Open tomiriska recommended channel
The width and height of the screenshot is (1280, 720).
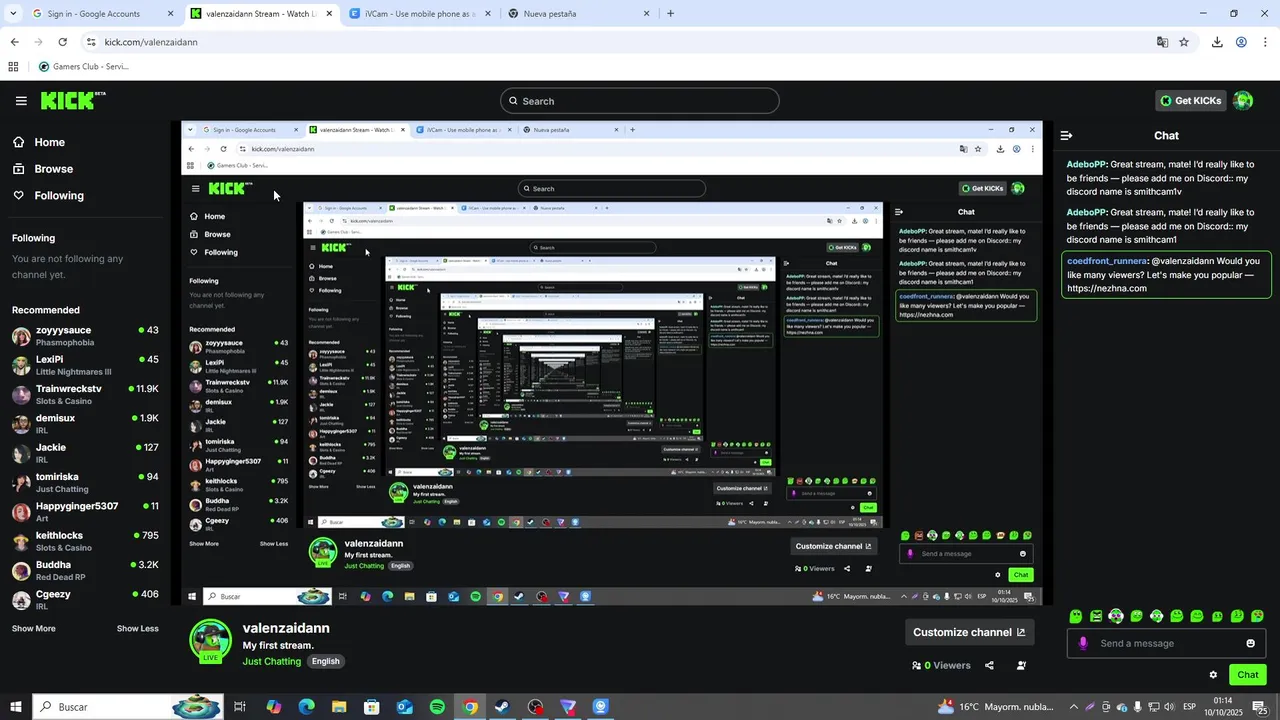(84, 482)
